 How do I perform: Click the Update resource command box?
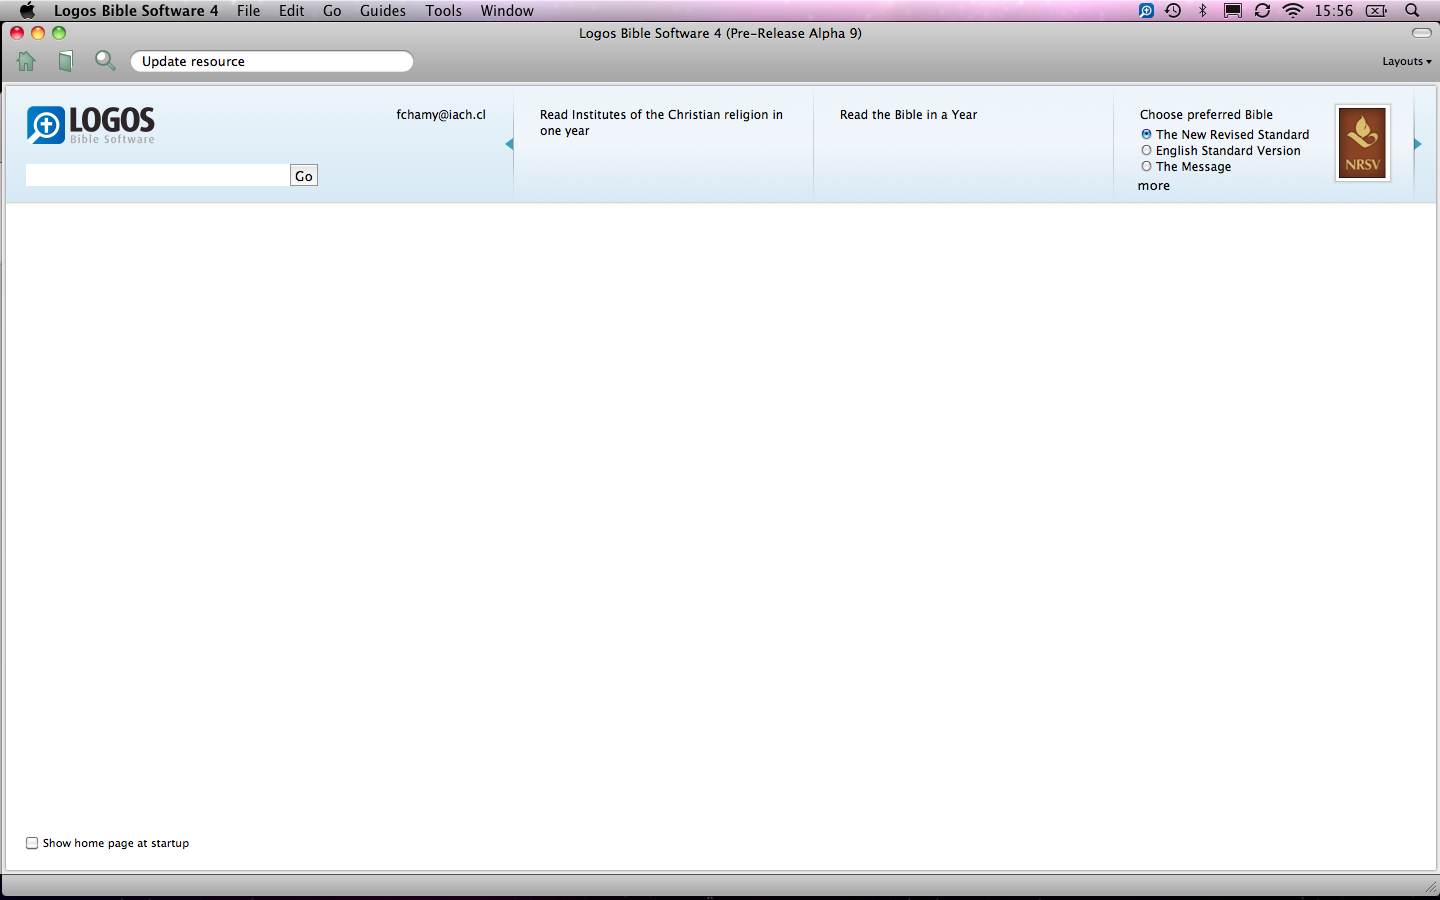click(272, 61)
